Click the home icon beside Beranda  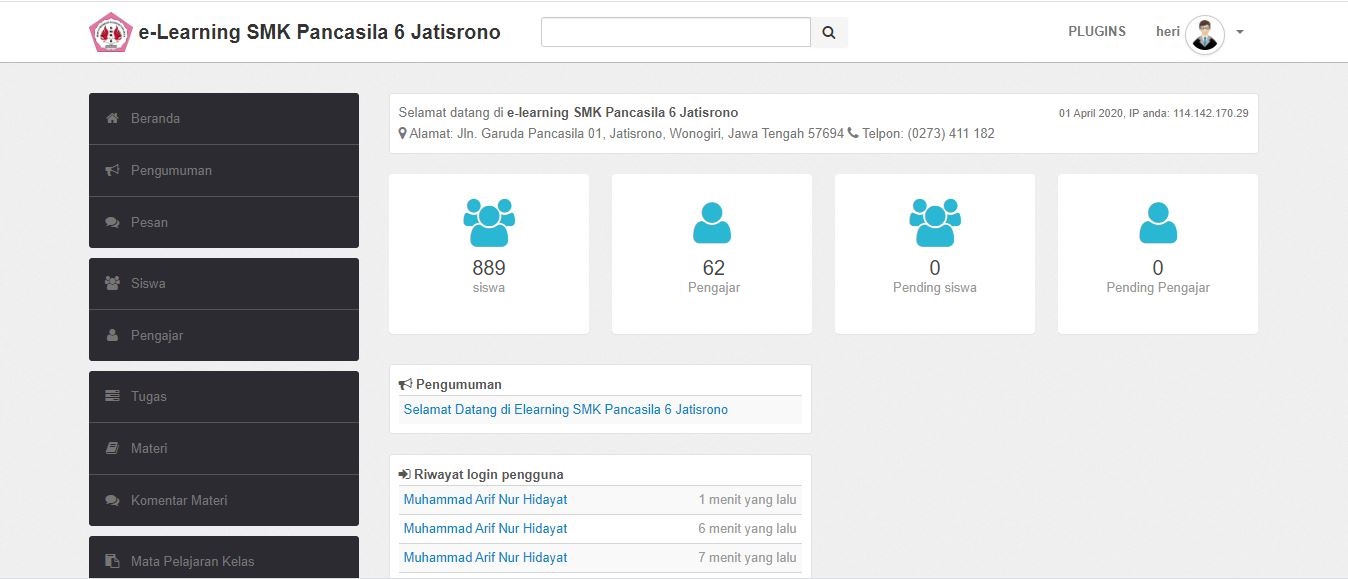point(112,118)
